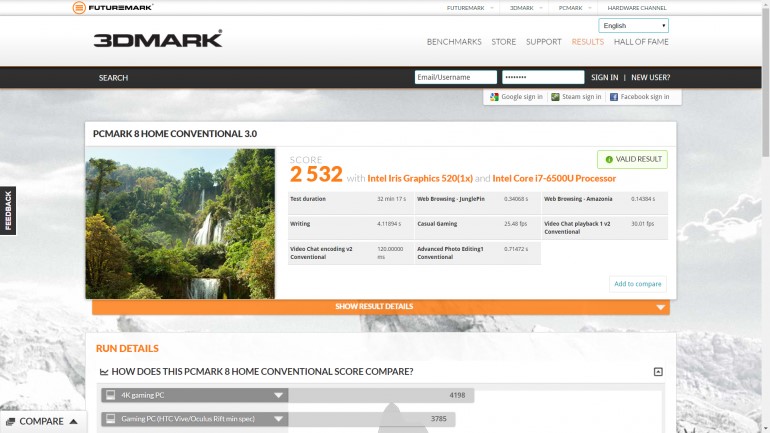Expand the PCMARK top menu dropdown
Viewport: 770px width, 433px height.
pos(589,8)
